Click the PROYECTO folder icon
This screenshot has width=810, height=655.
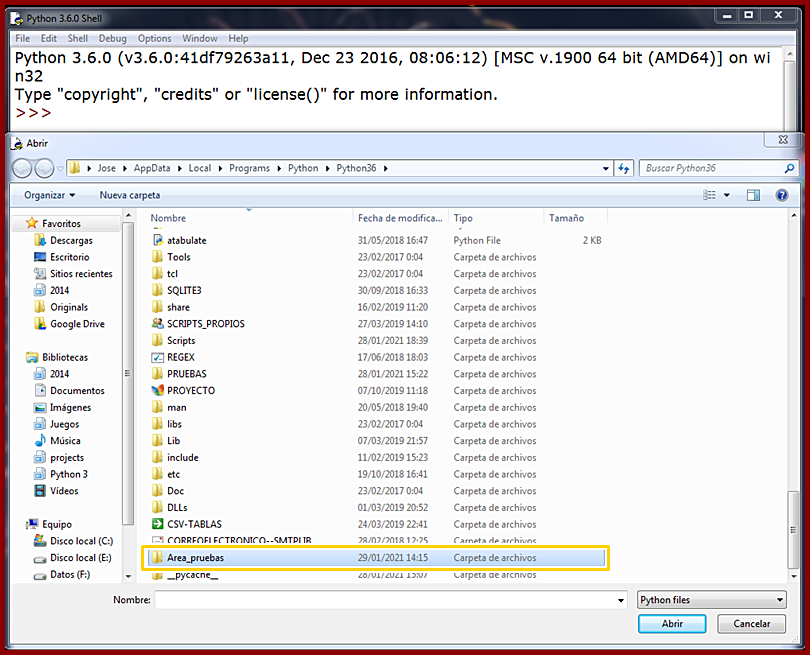coord(158,391)
